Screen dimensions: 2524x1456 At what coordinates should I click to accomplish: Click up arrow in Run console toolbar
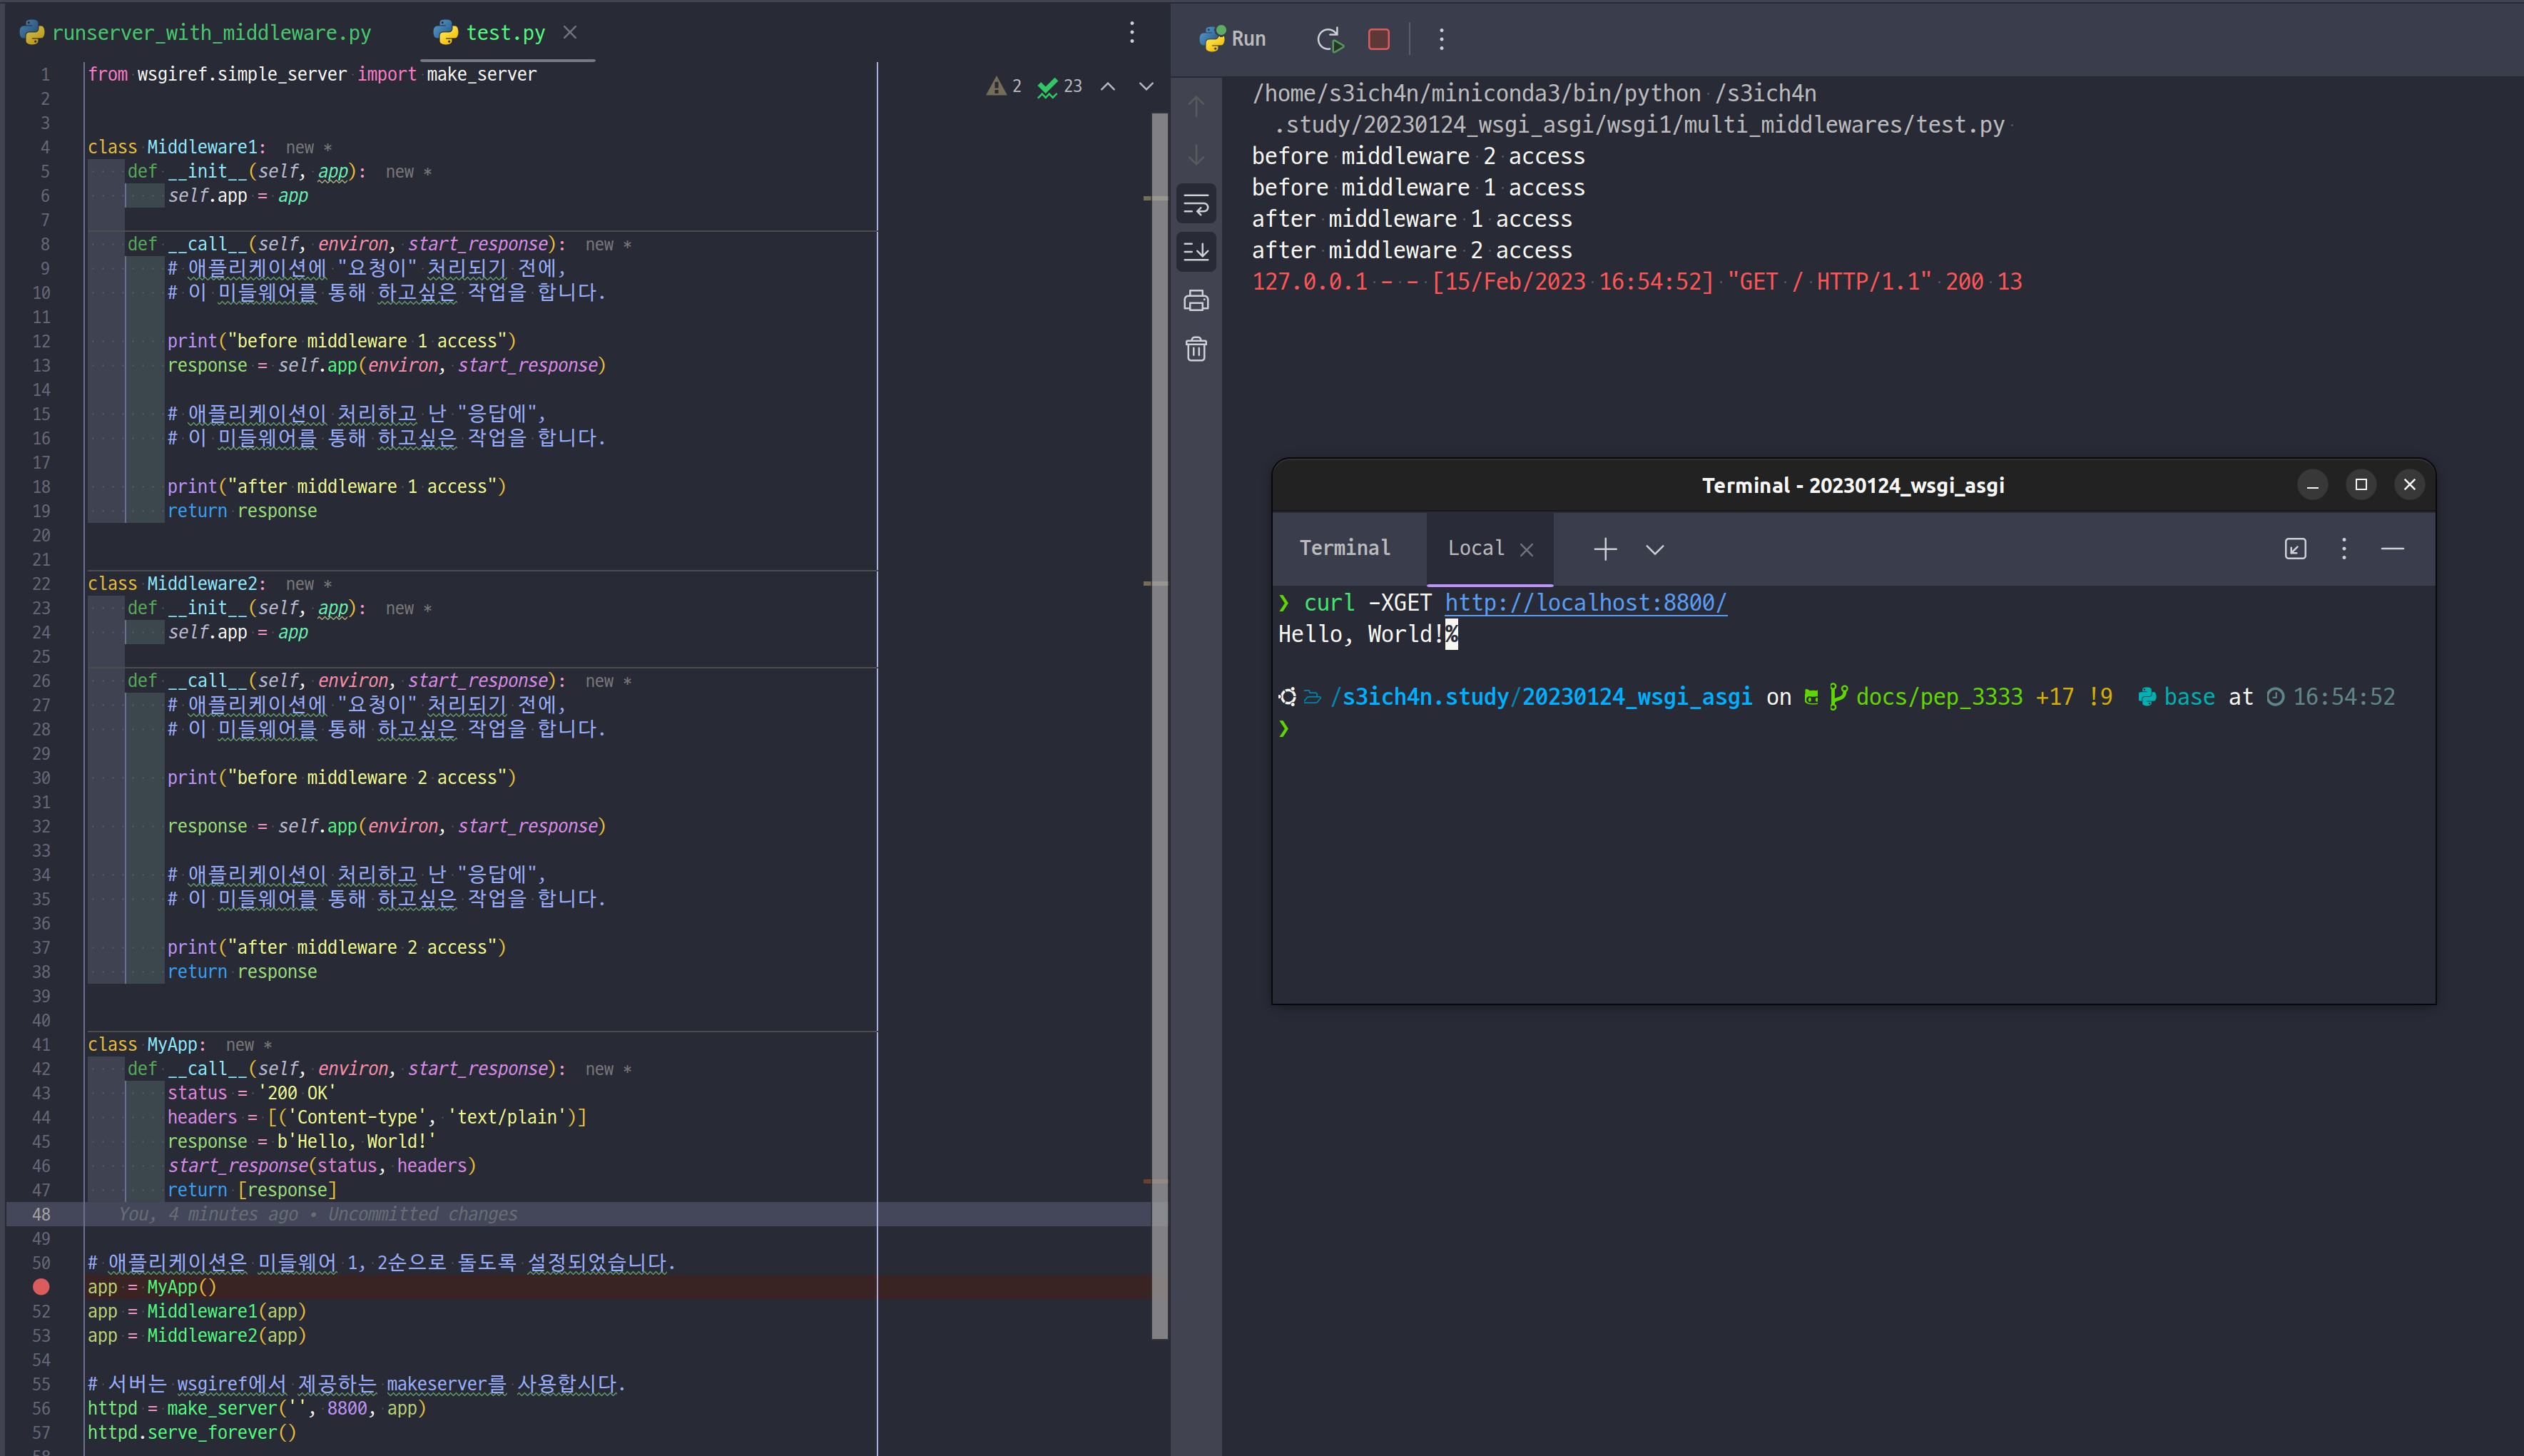1196,106
